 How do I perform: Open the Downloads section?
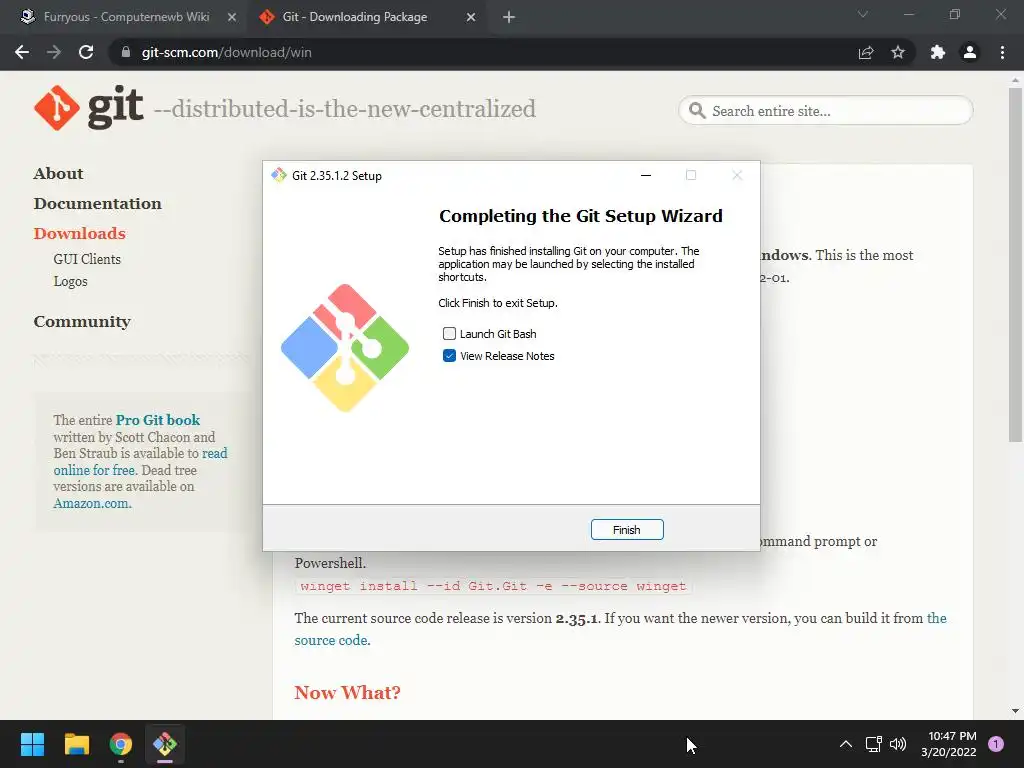80,234
